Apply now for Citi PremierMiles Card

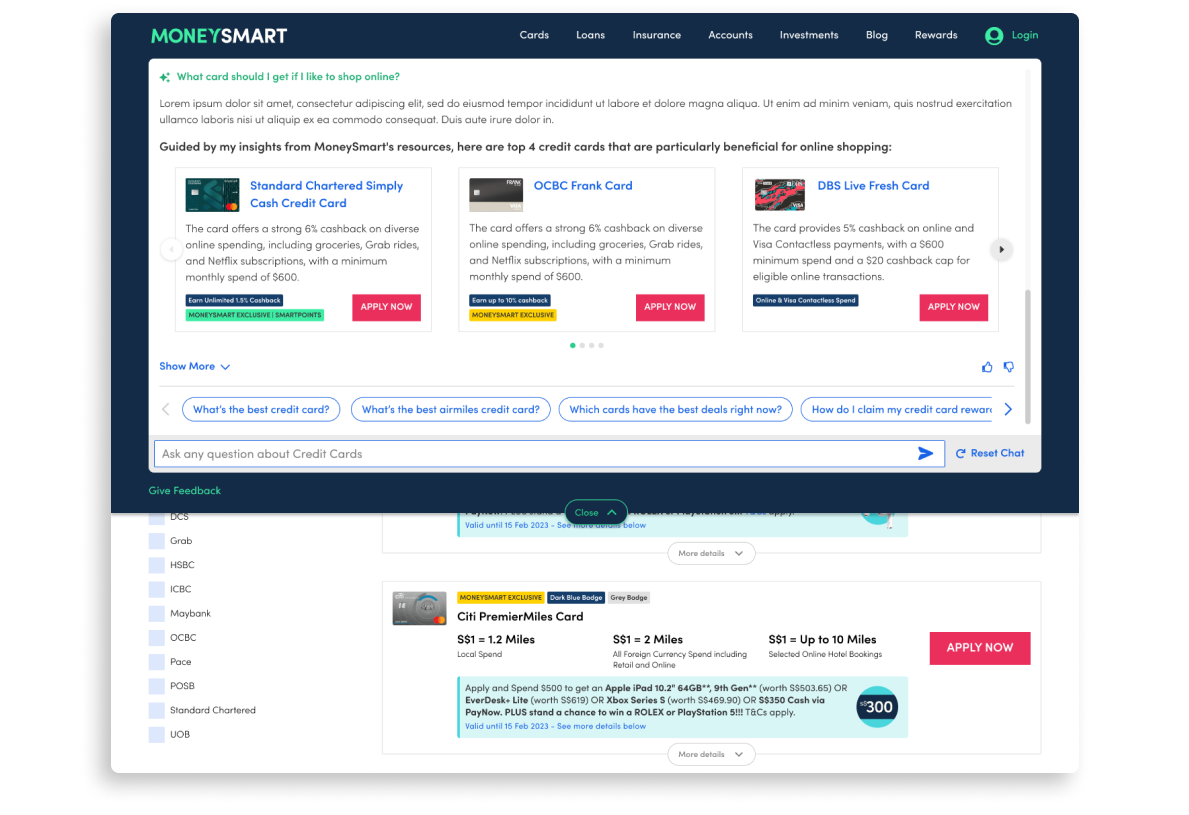tap(980, 648)
